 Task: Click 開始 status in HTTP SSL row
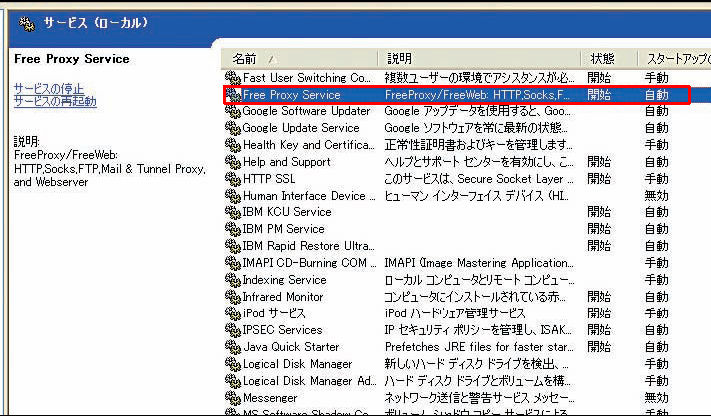[x=599, y=179]
